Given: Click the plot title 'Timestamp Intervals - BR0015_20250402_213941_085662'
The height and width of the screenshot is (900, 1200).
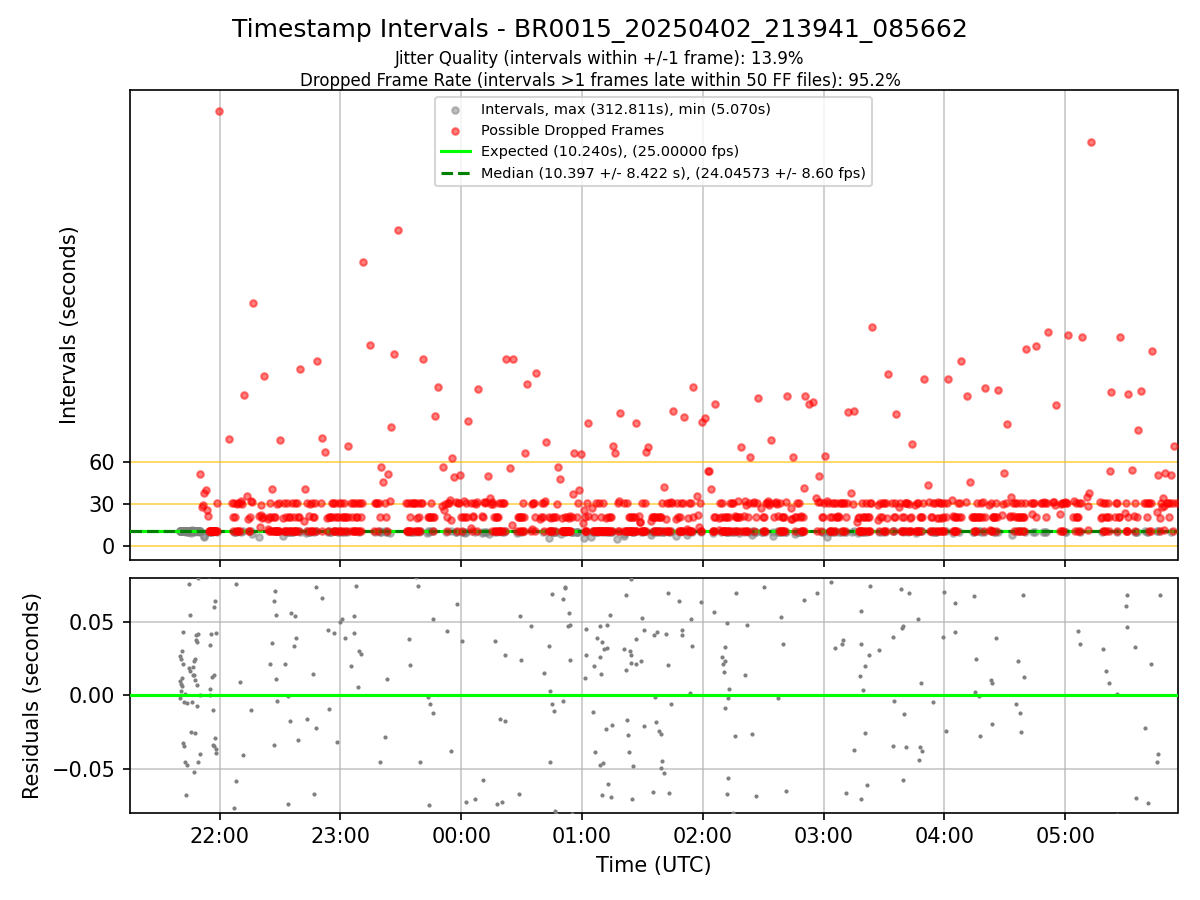Looking at the screenshot, I should click(600, 29).
